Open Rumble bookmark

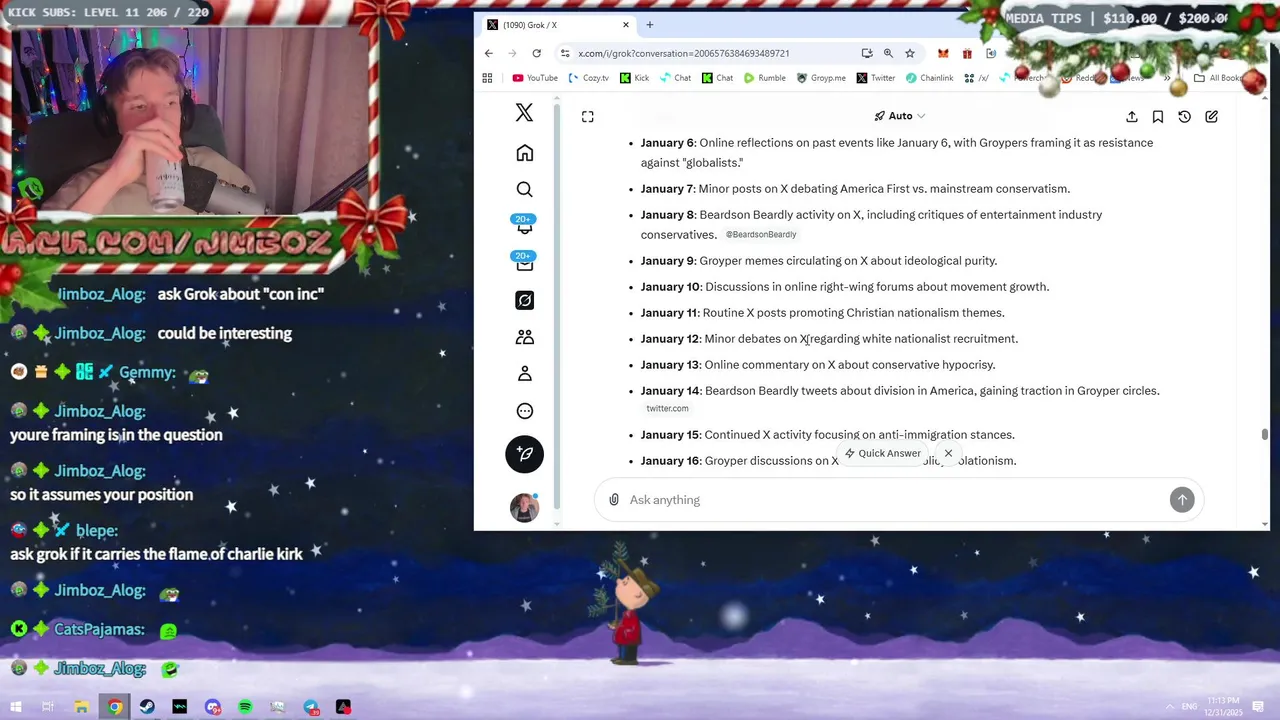click(x=764, y=78)
